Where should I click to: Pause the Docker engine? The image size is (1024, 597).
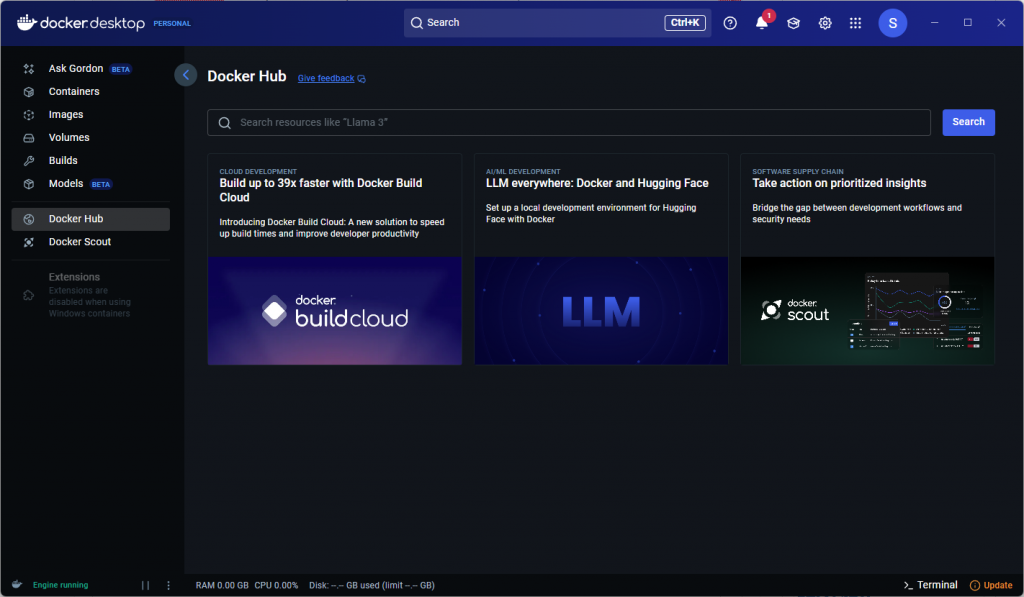pyautogui.click(x=145, y=585)
